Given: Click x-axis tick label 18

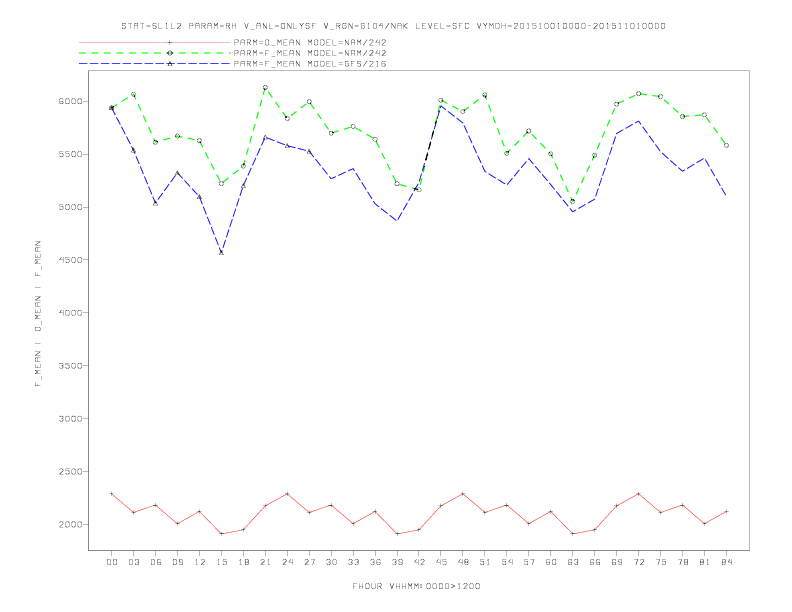Looking at the screenshot, I should 243,562.
